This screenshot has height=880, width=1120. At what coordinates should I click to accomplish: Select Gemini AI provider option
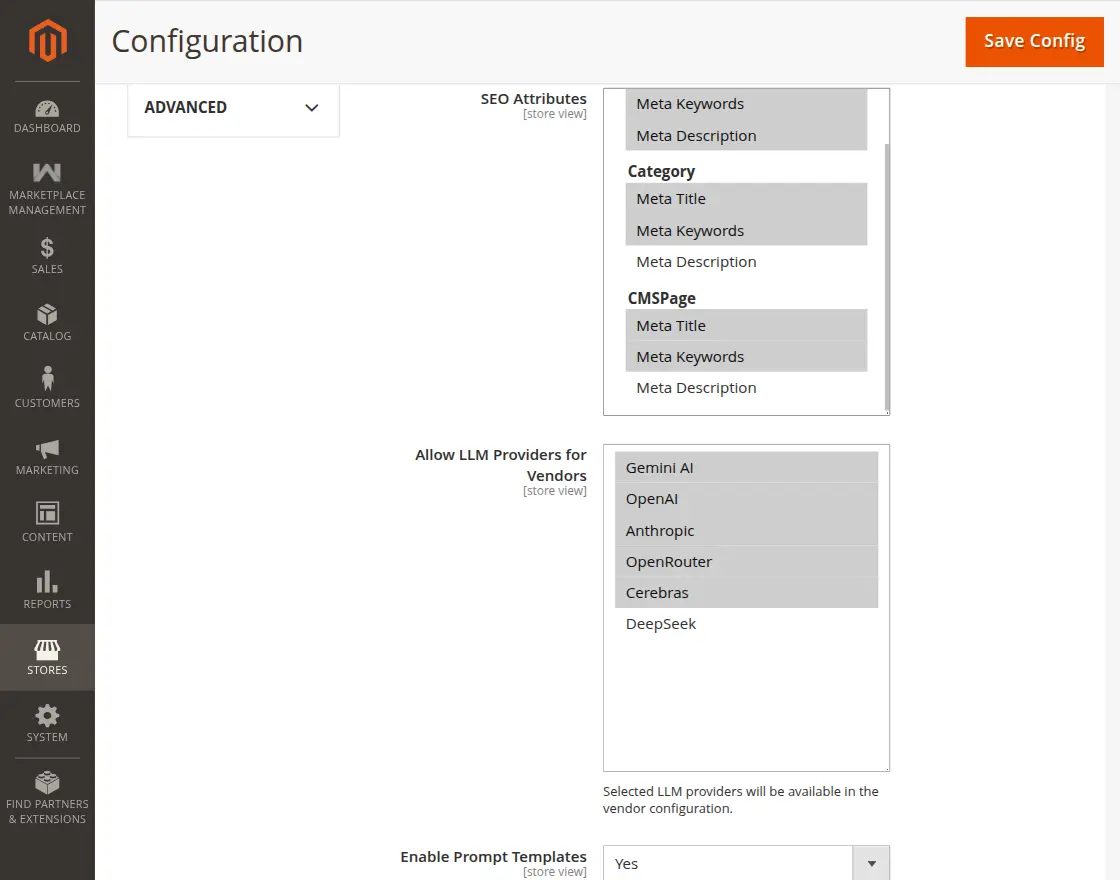tap(746, 468)
